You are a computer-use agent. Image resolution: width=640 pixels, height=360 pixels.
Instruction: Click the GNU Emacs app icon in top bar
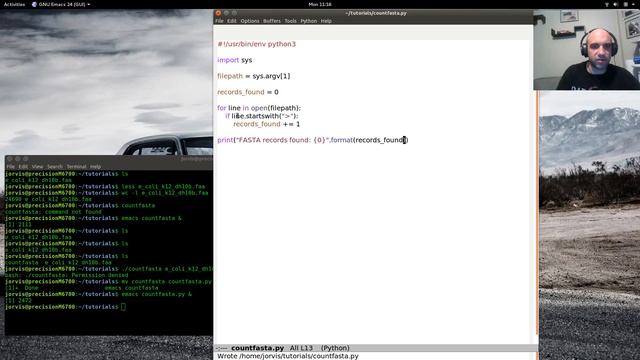(x=34, y=4)
